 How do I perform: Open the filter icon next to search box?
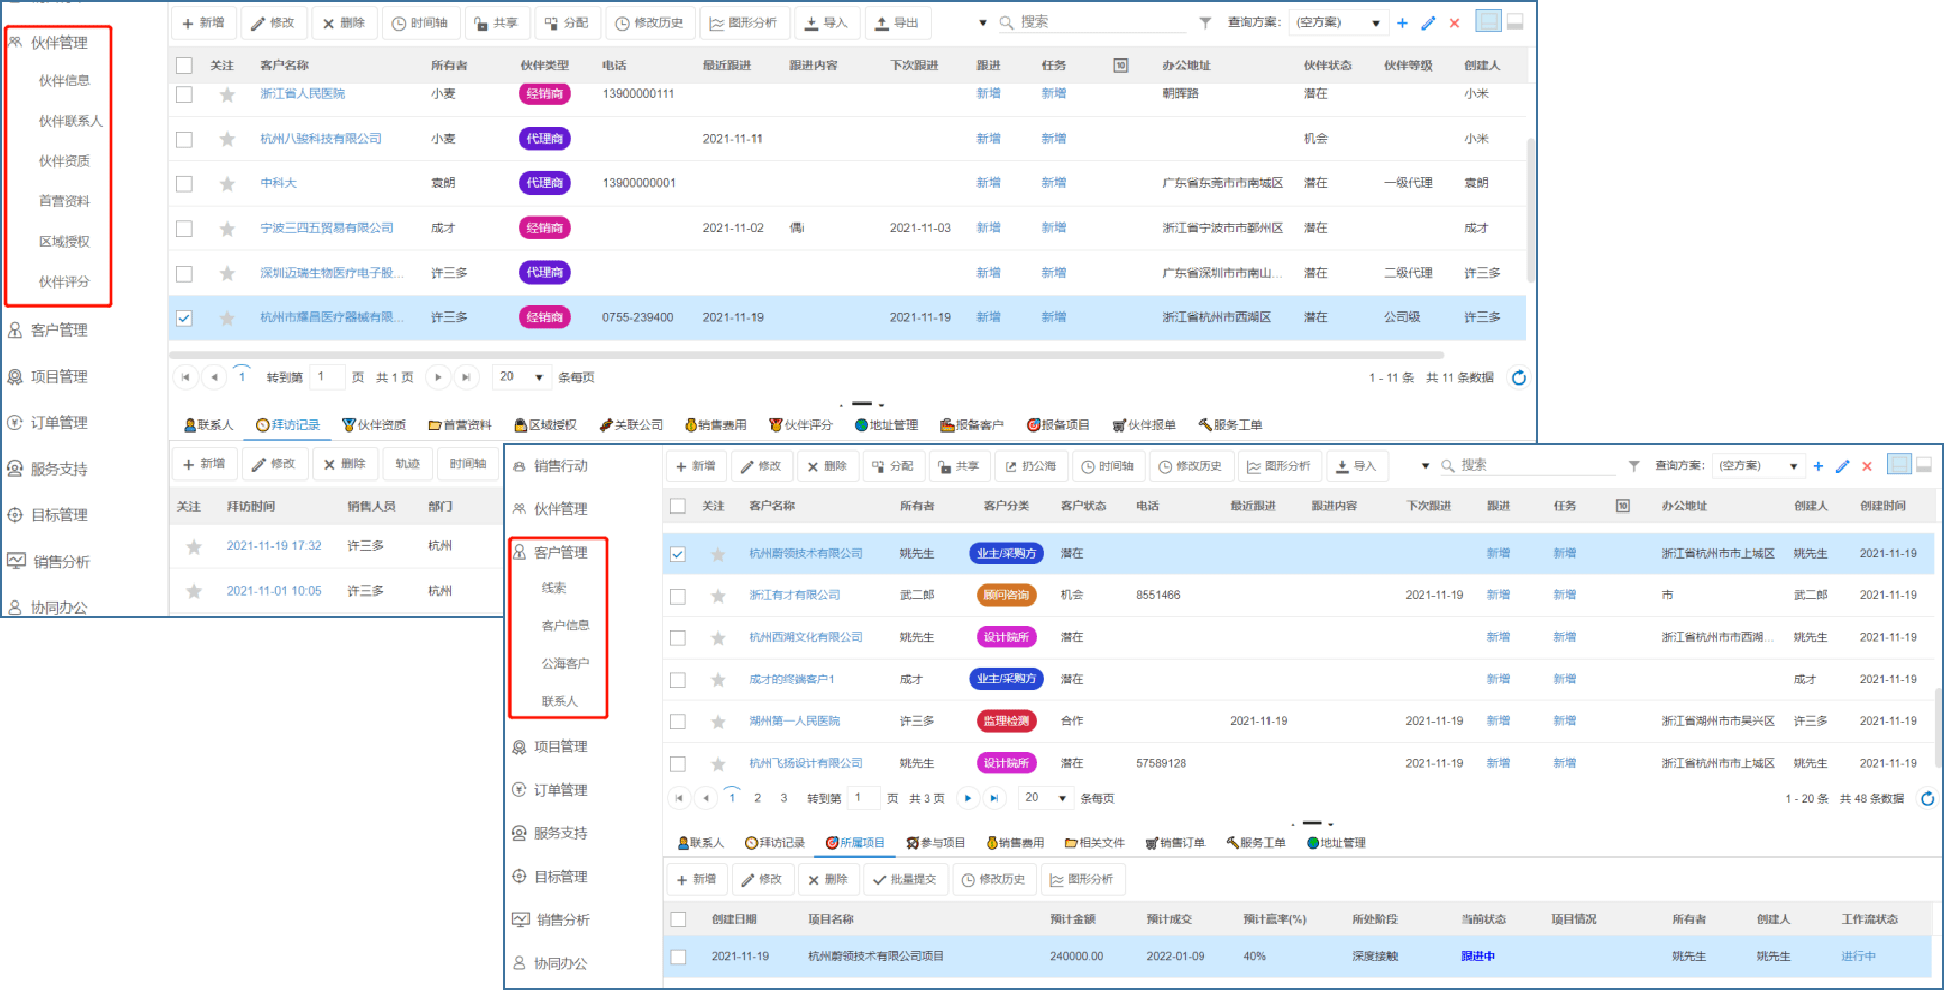click(x=1207, y=22)
